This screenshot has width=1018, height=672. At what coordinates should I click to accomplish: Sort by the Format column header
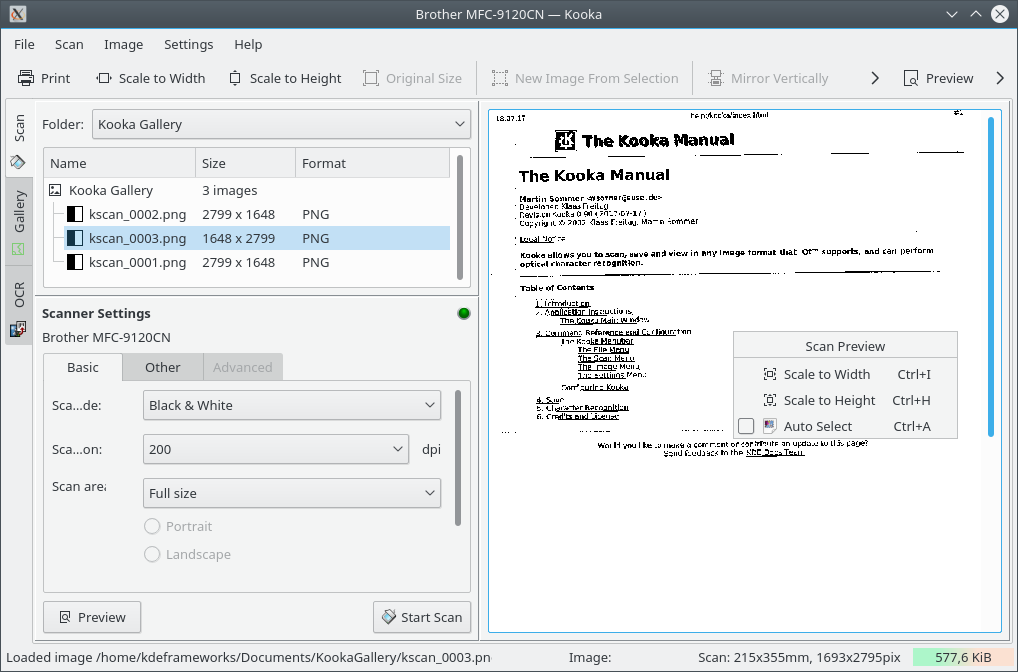tap(373, 163)
